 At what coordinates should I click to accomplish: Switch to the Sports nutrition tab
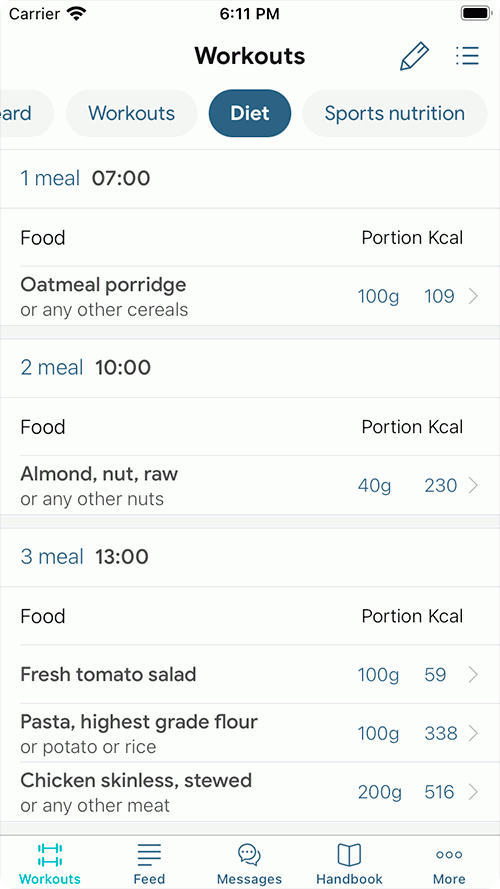coord(395,113)
